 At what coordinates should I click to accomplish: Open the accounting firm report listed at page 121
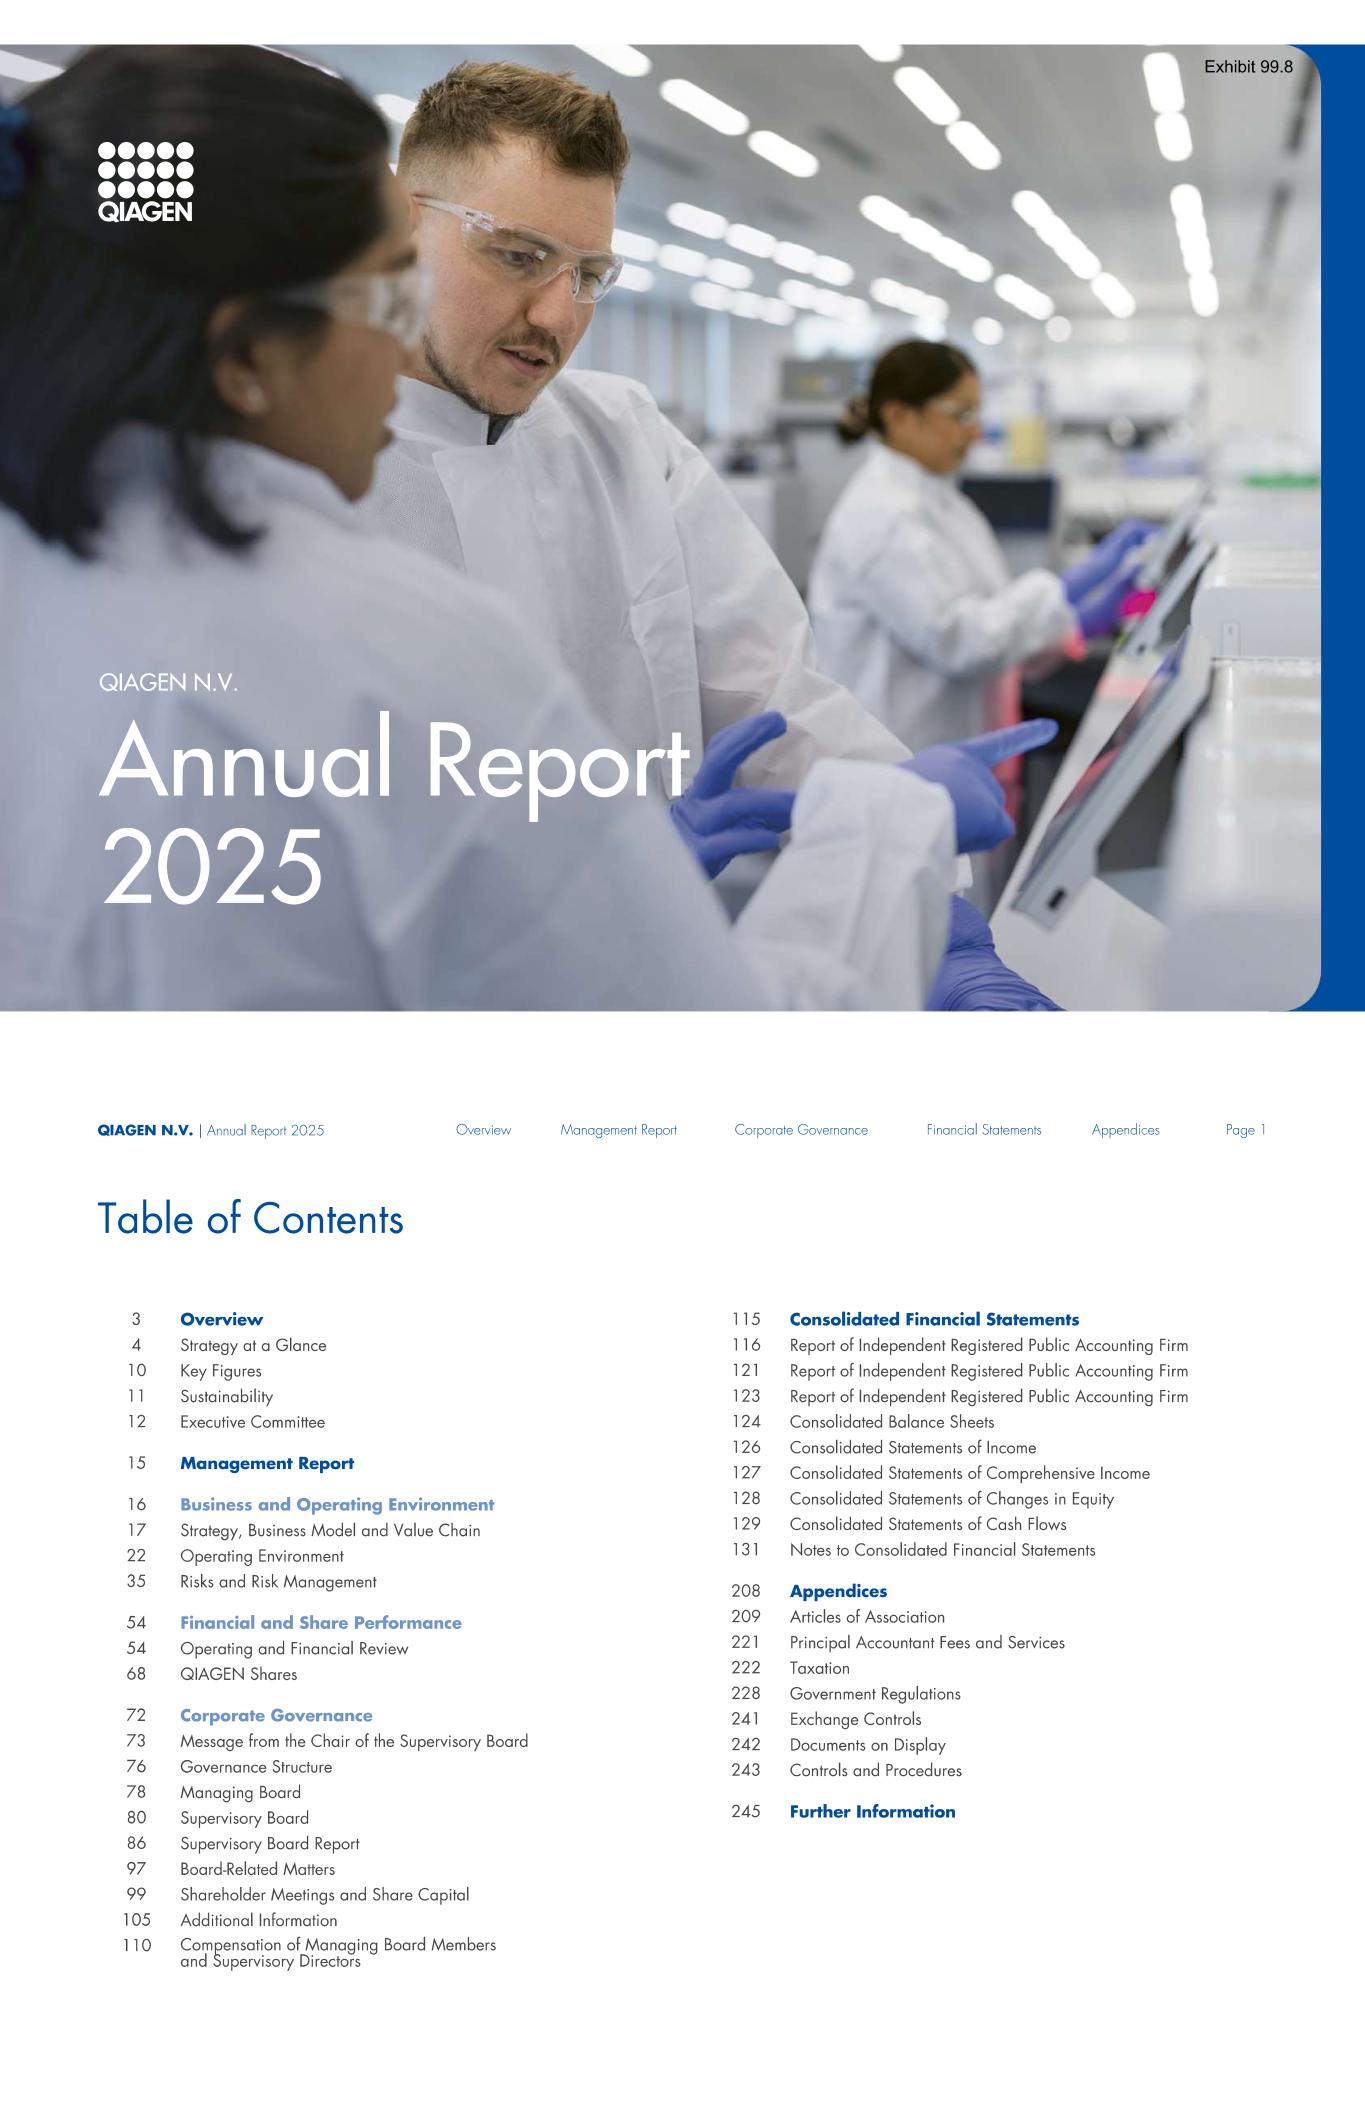tap(989, 1371)
